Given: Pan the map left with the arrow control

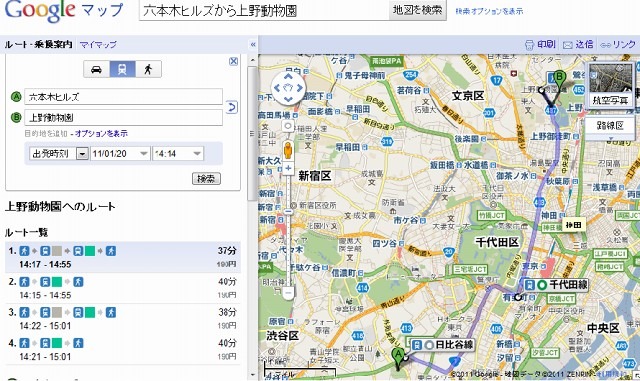Looking at the screenshot, I should [x=277, y=88].
